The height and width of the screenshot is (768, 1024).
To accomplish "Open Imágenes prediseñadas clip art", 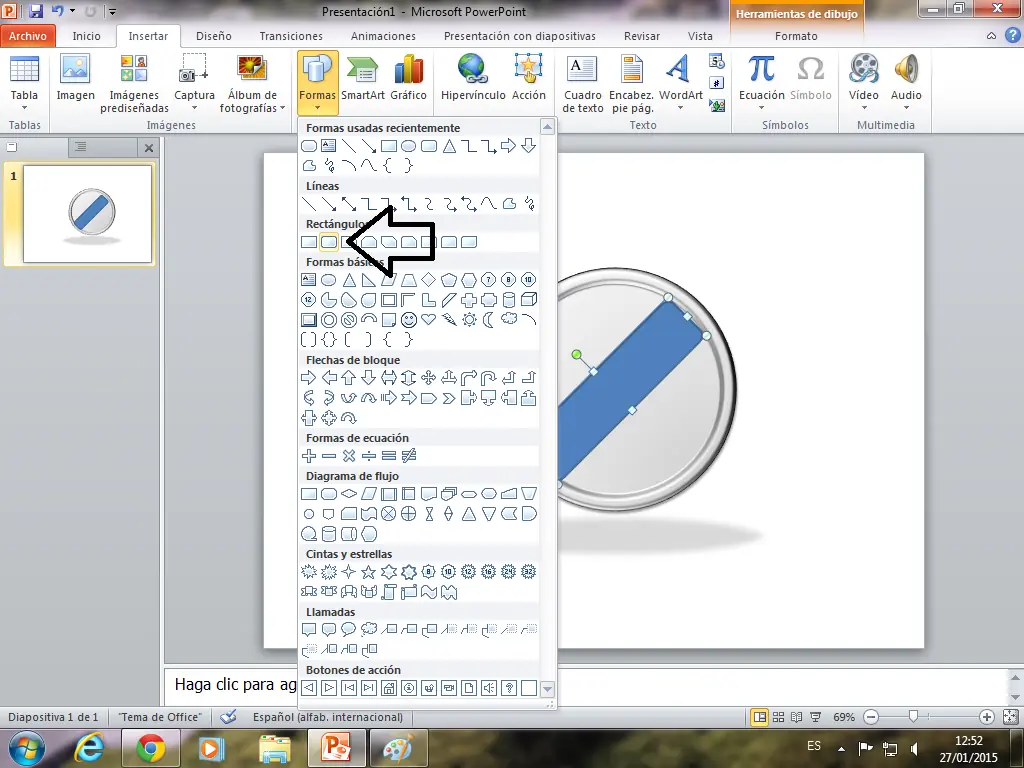I will (135, 83).
